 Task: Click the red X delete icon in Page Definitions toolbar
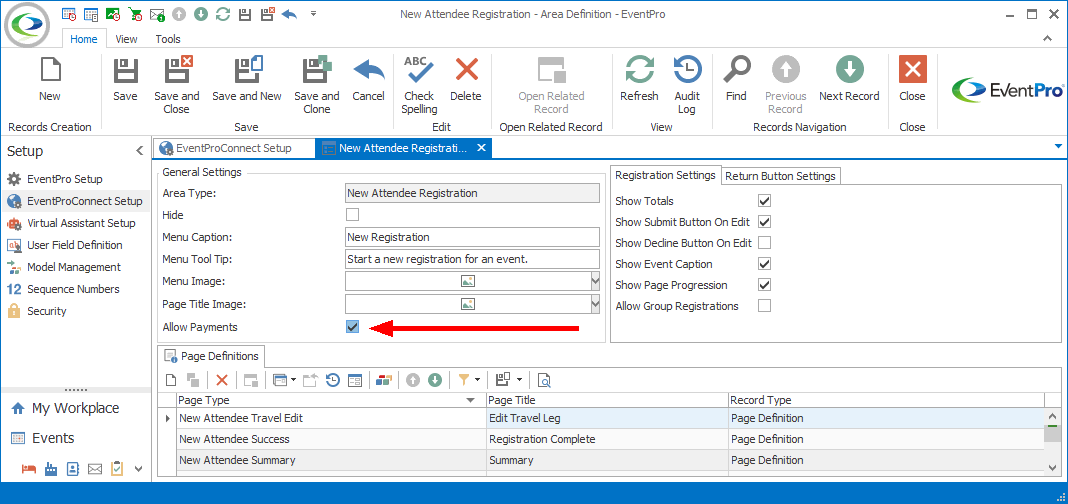pos(221,380)
